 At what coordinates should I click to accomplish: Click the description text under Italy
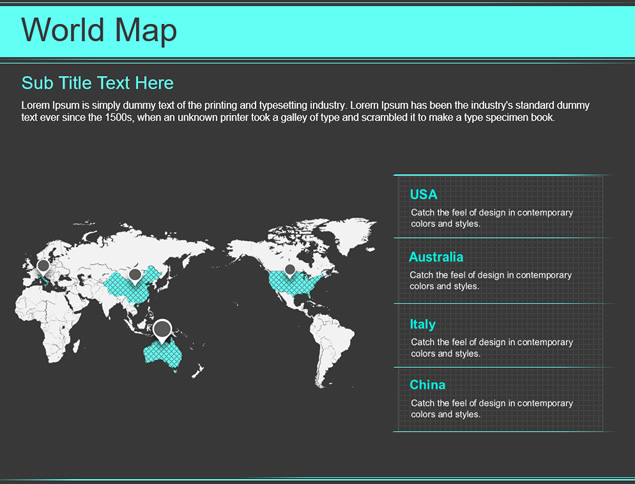pos(492,348)
